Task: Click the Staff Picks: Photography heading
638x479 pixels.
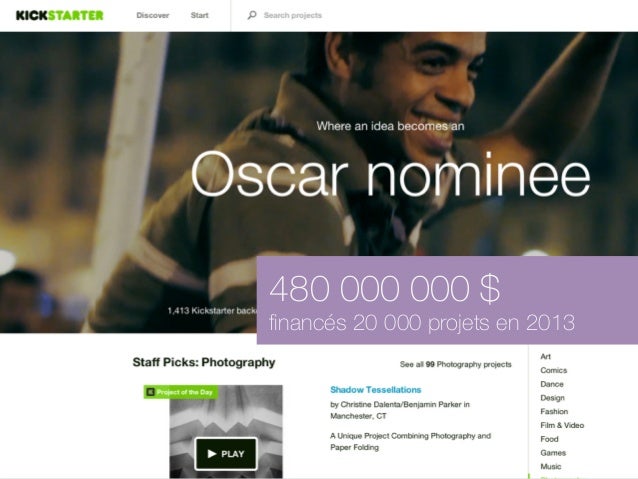Action: [204, 362]
